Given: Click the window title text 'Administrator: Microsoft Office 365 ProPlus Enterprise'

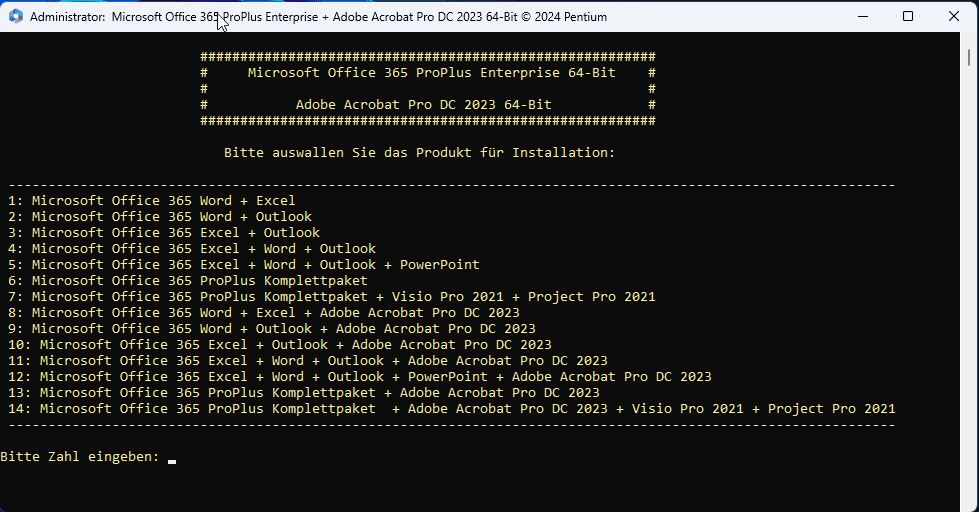Looking at the screenshot, I should 174,17.
